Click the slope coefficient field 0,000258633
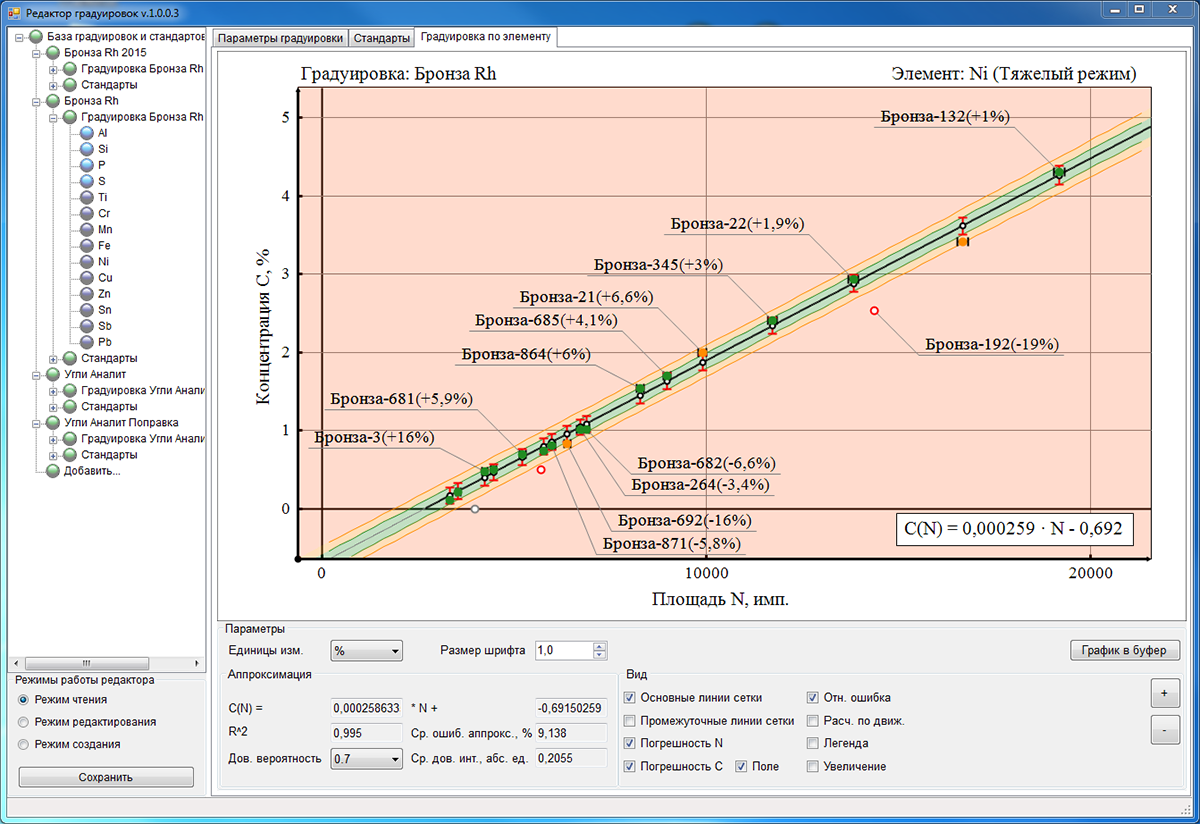The height and width of the screenshot is (824, 1200). (x=366, y=708)
